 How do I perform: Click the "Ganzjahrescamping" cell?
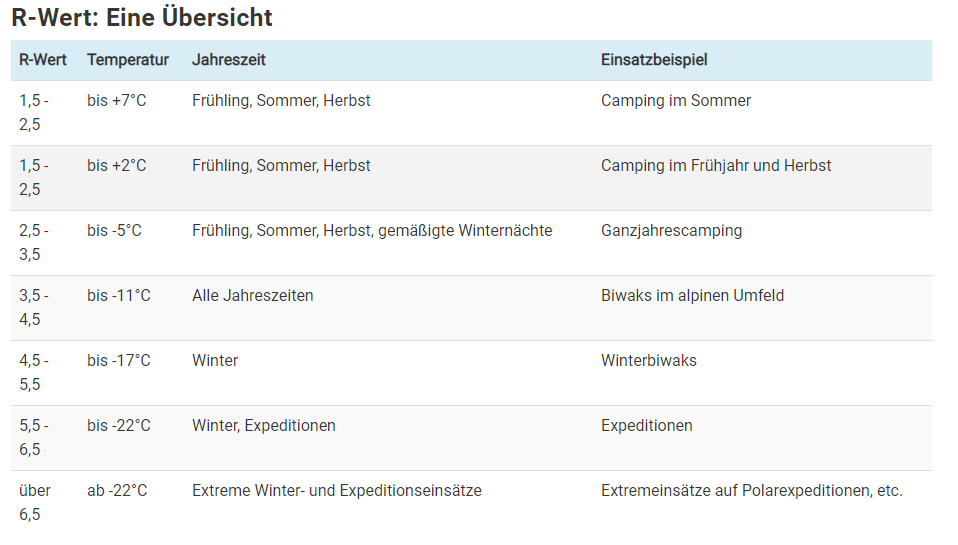point(672,231)
